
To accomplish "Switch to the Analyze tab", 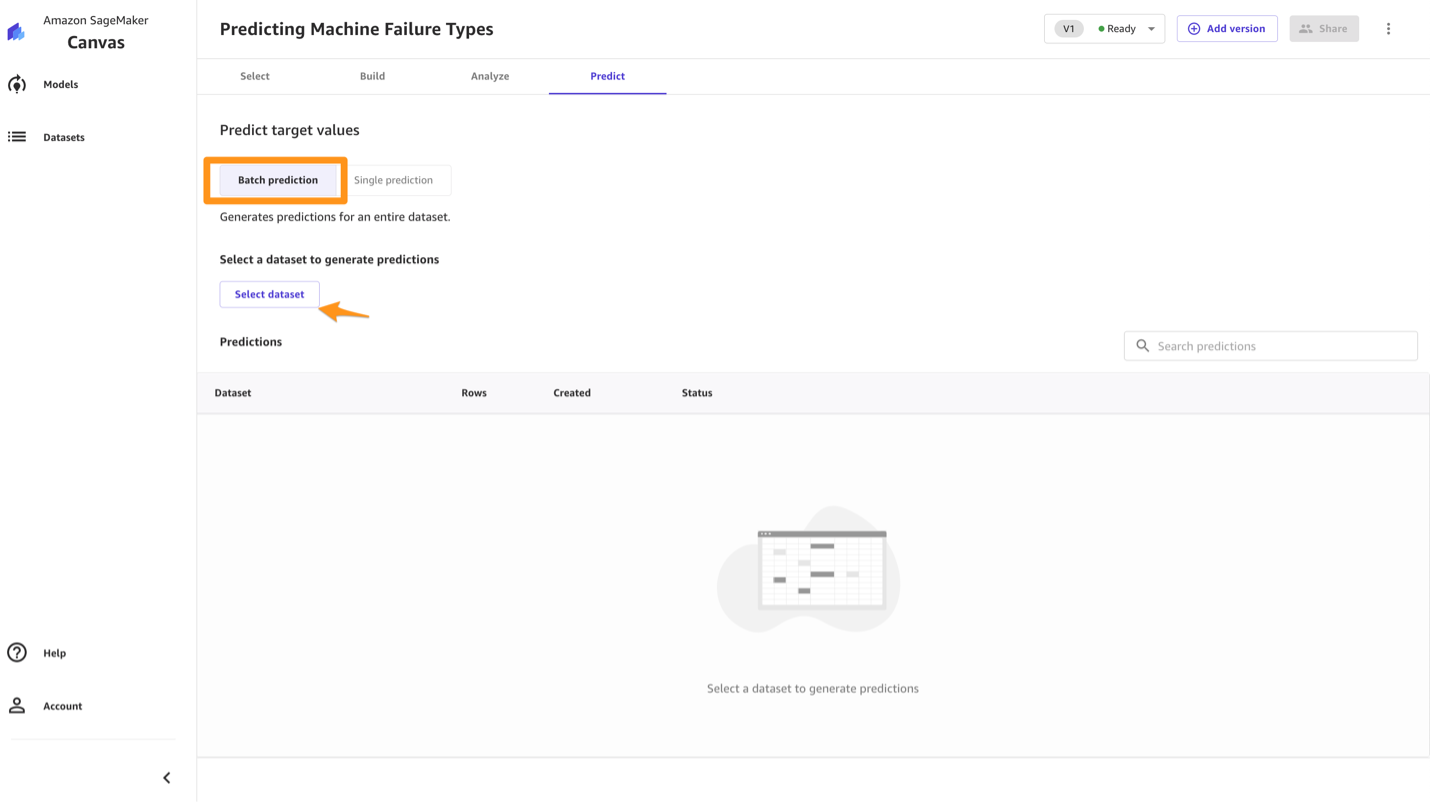I will point(490,76).
